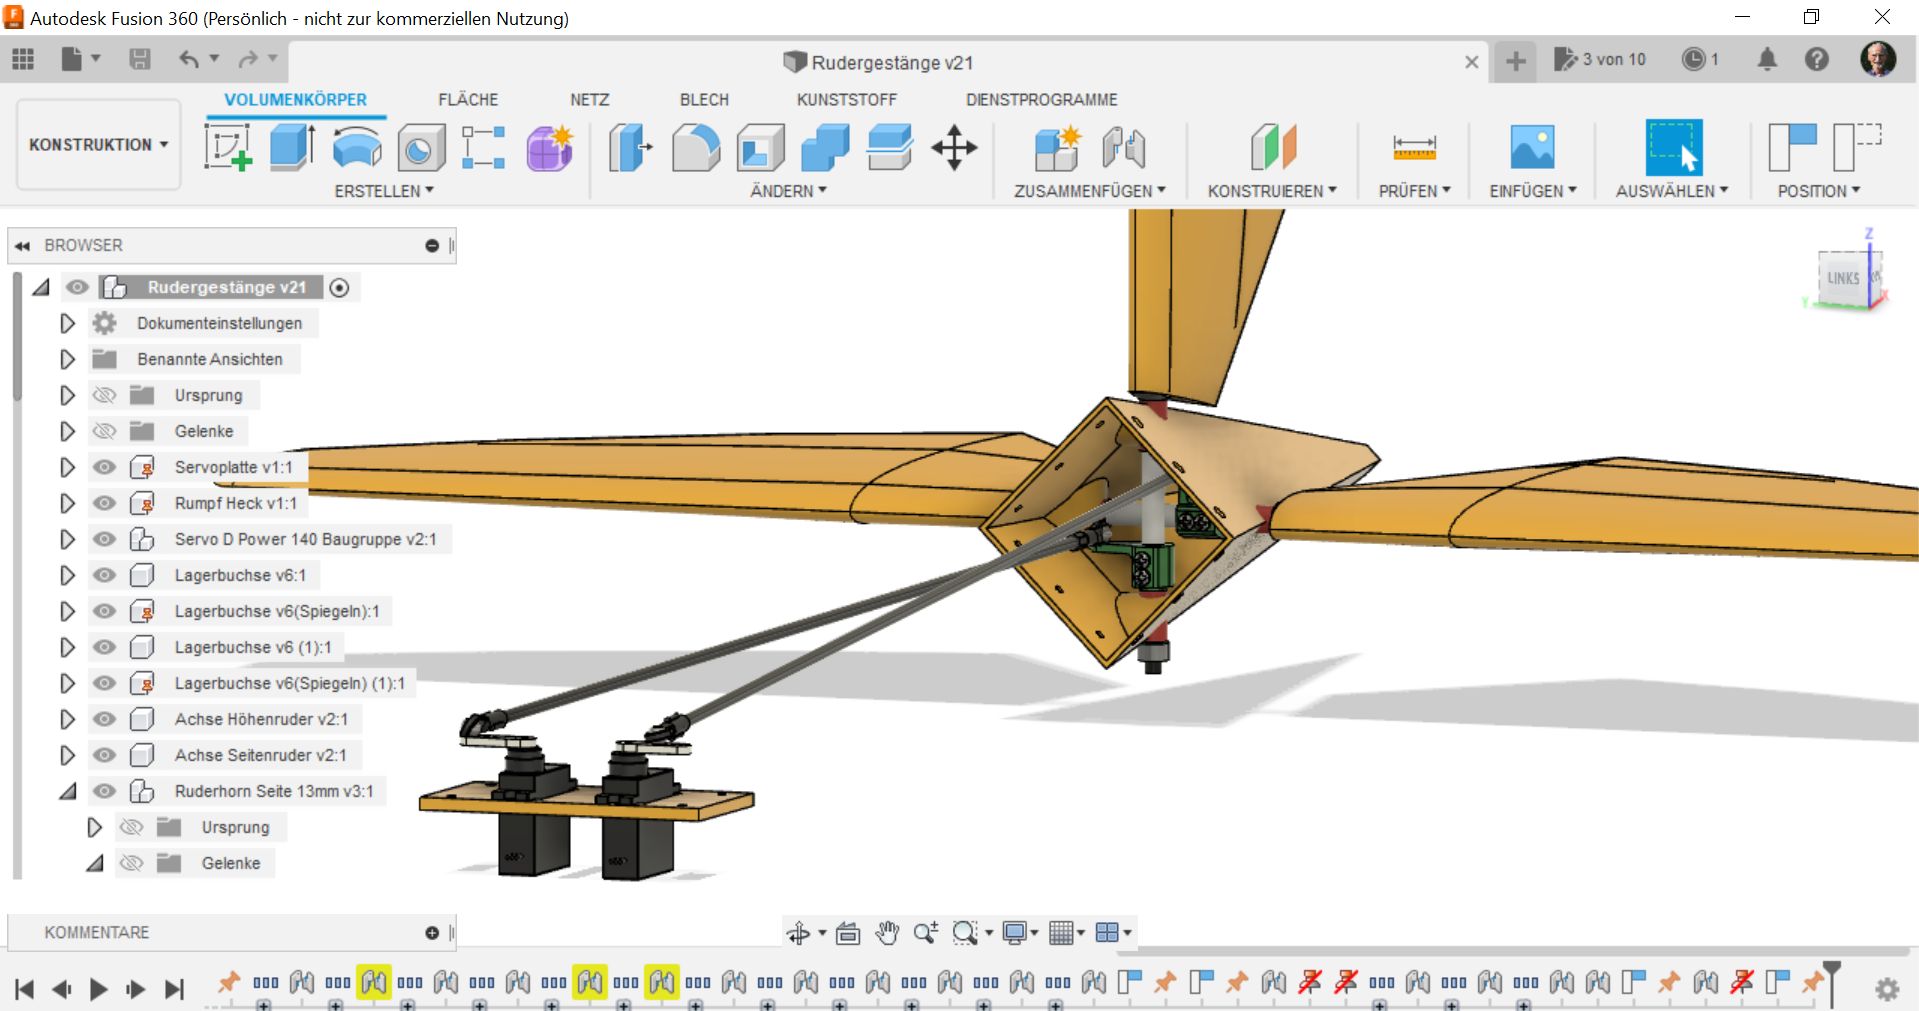Select the Measure tool
Screen dimensions: 1919x1011
(x=1415, y=148)
